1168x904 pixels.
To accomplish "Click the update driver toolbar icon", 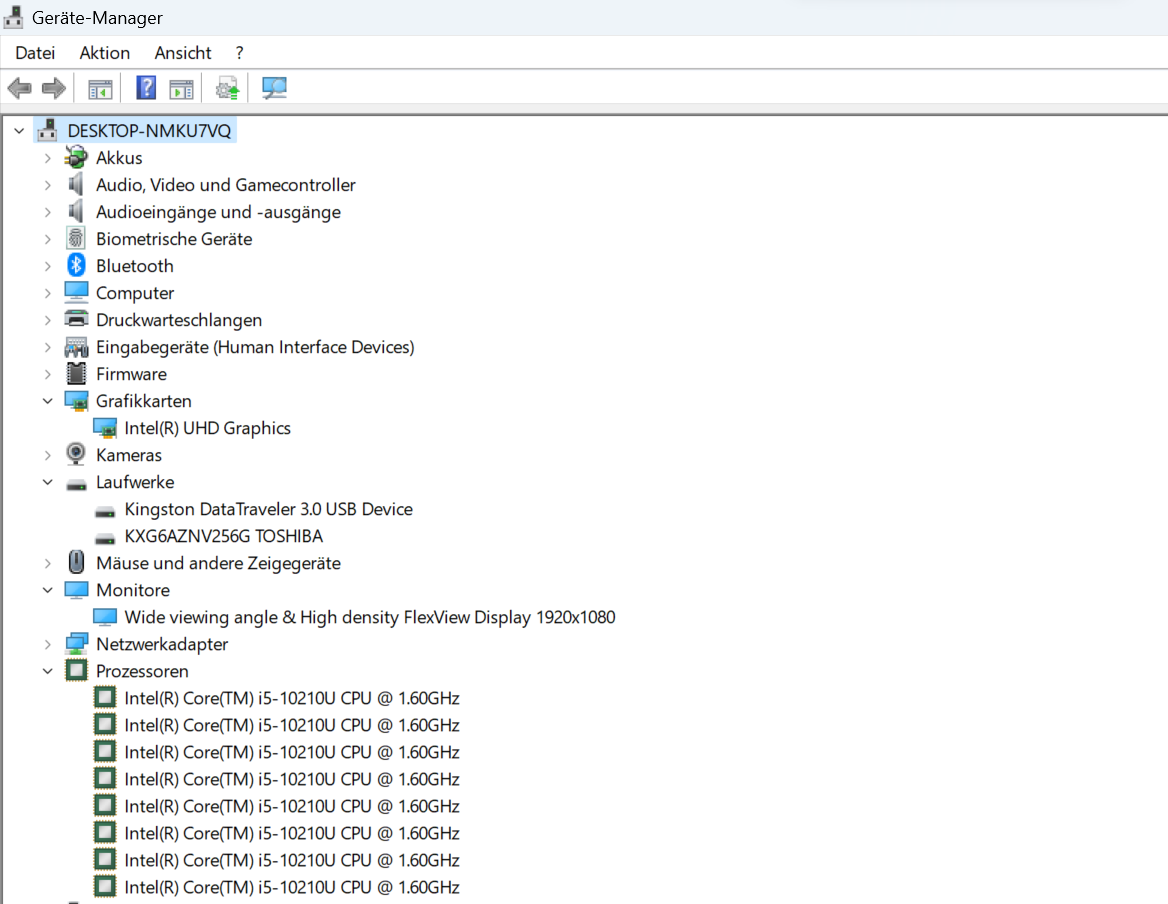I will pos(228,89).
